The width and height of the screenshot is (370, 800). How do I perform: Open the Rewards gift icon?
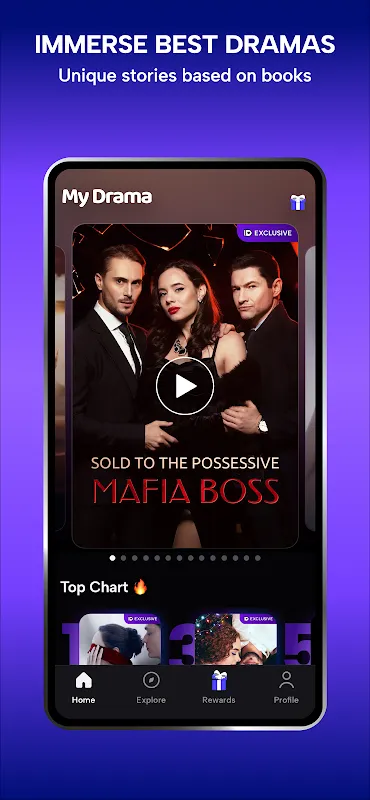point(219,680)
